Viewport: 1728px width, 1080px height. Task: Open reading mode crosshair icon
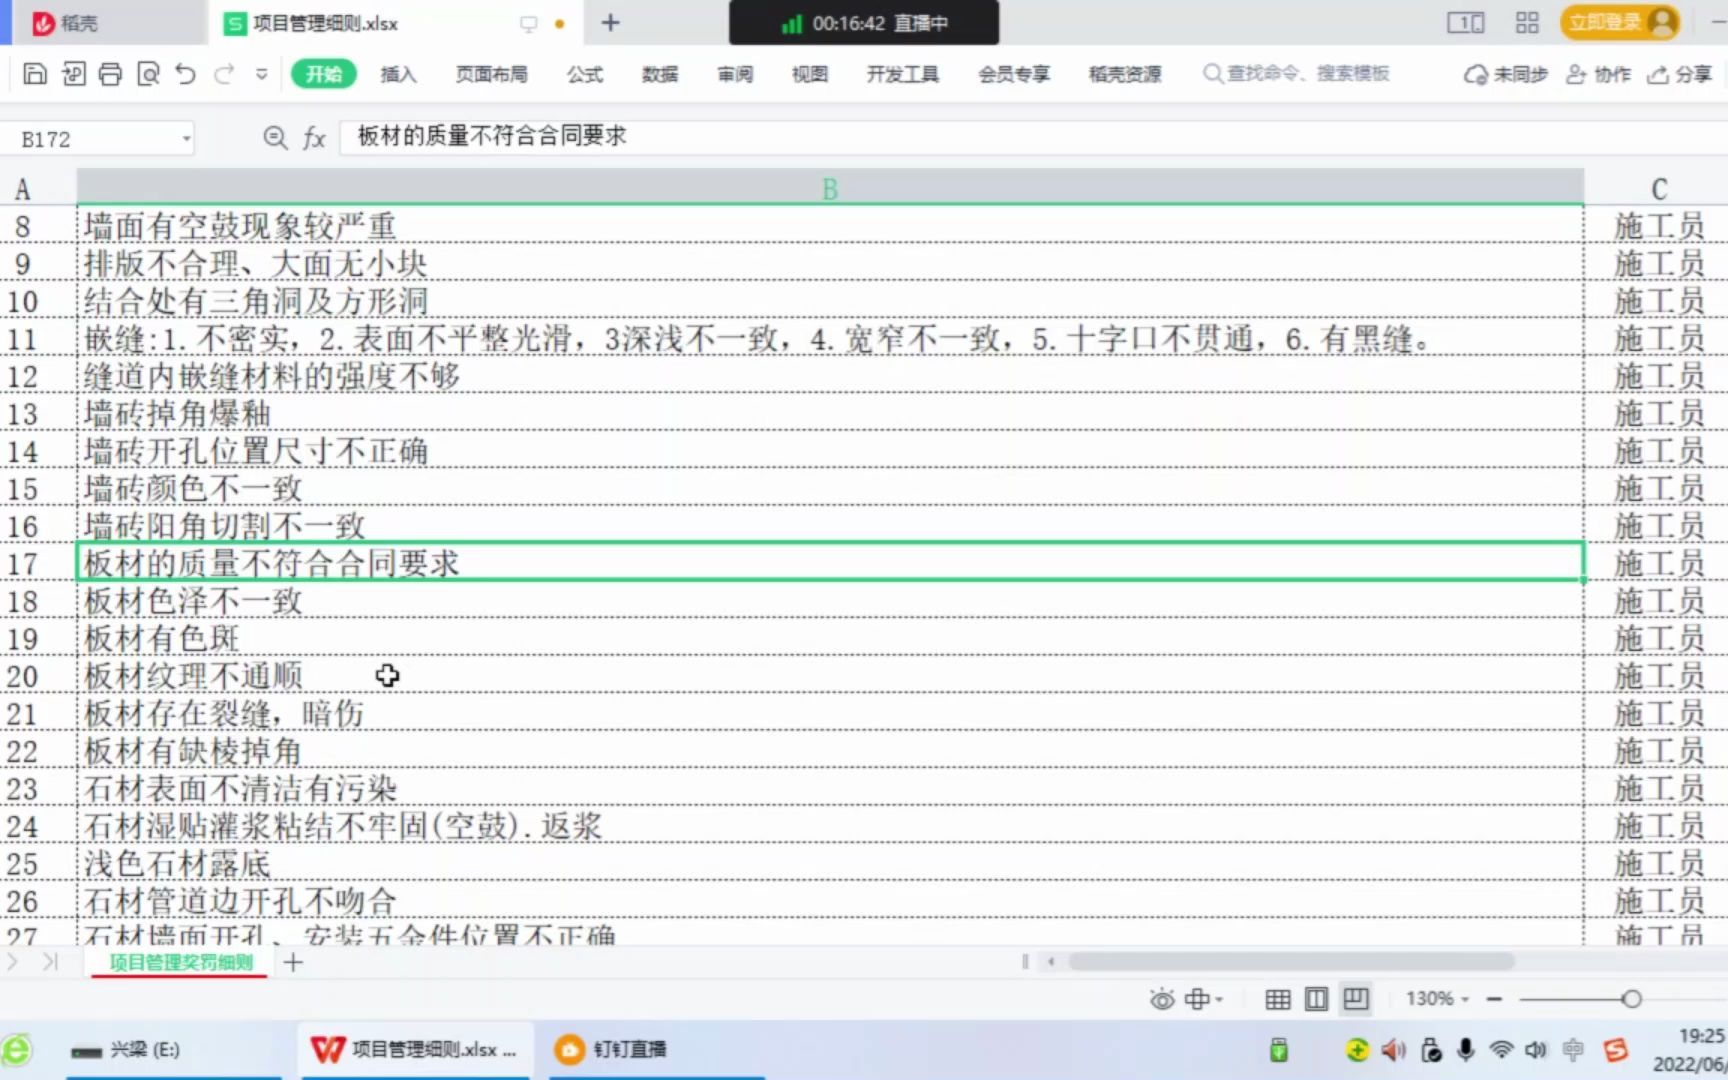(x=1197, y=998)
